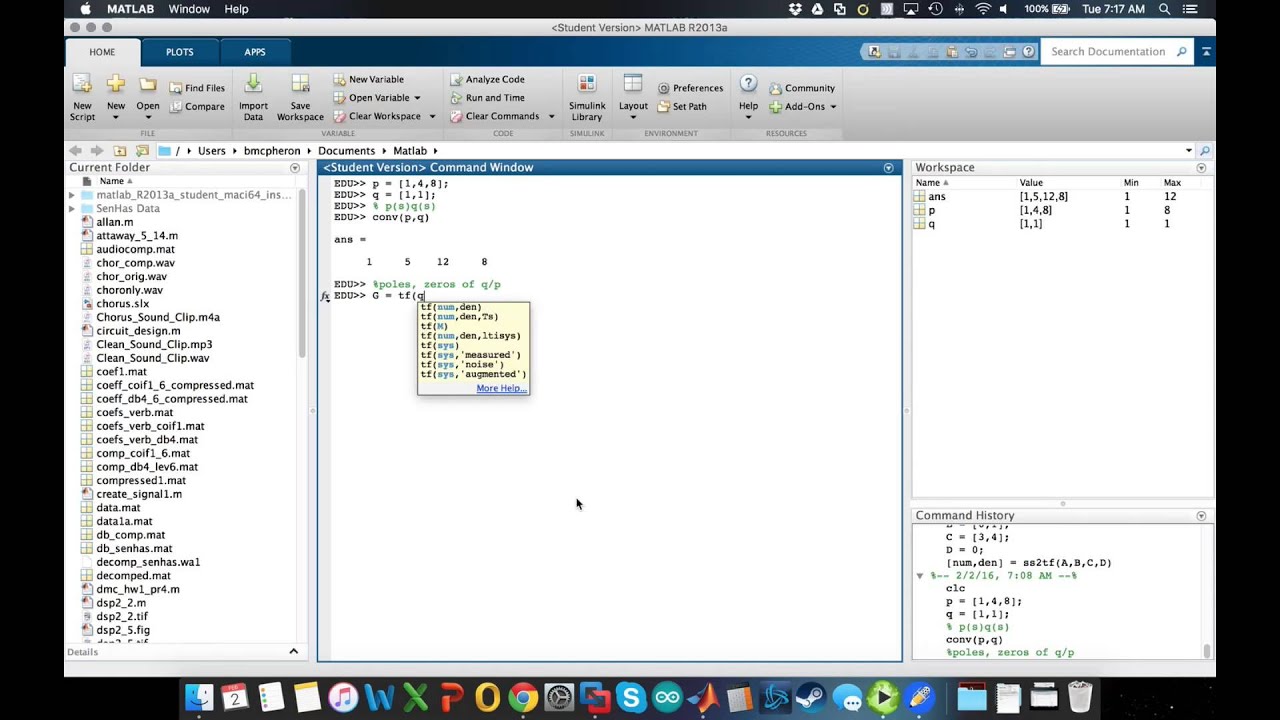Screen dimensions: 1280x720
Task: Collapse the 2/2/16 7:08 AM history group
Action: [x=920, y=576]
